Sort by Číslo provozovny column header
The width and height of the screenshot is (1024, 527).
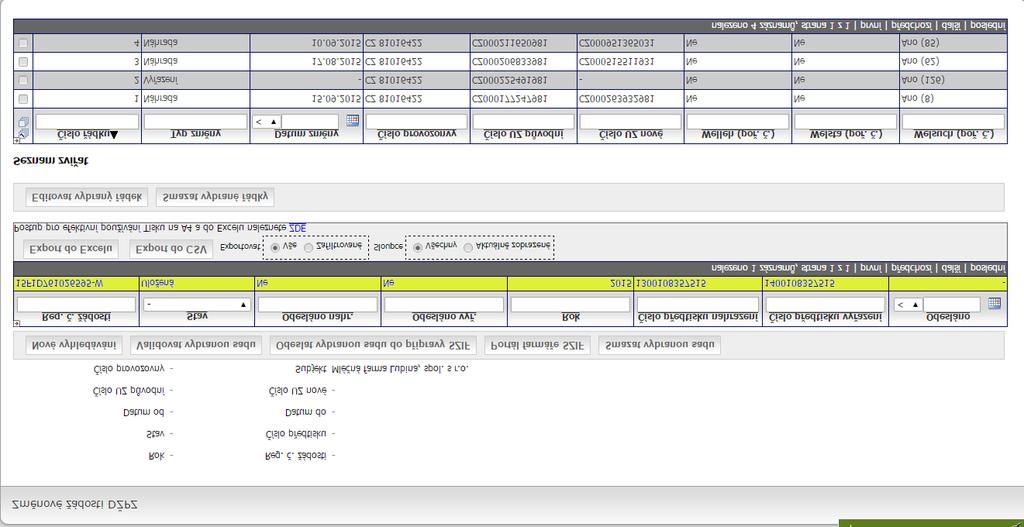pos(416,134)
